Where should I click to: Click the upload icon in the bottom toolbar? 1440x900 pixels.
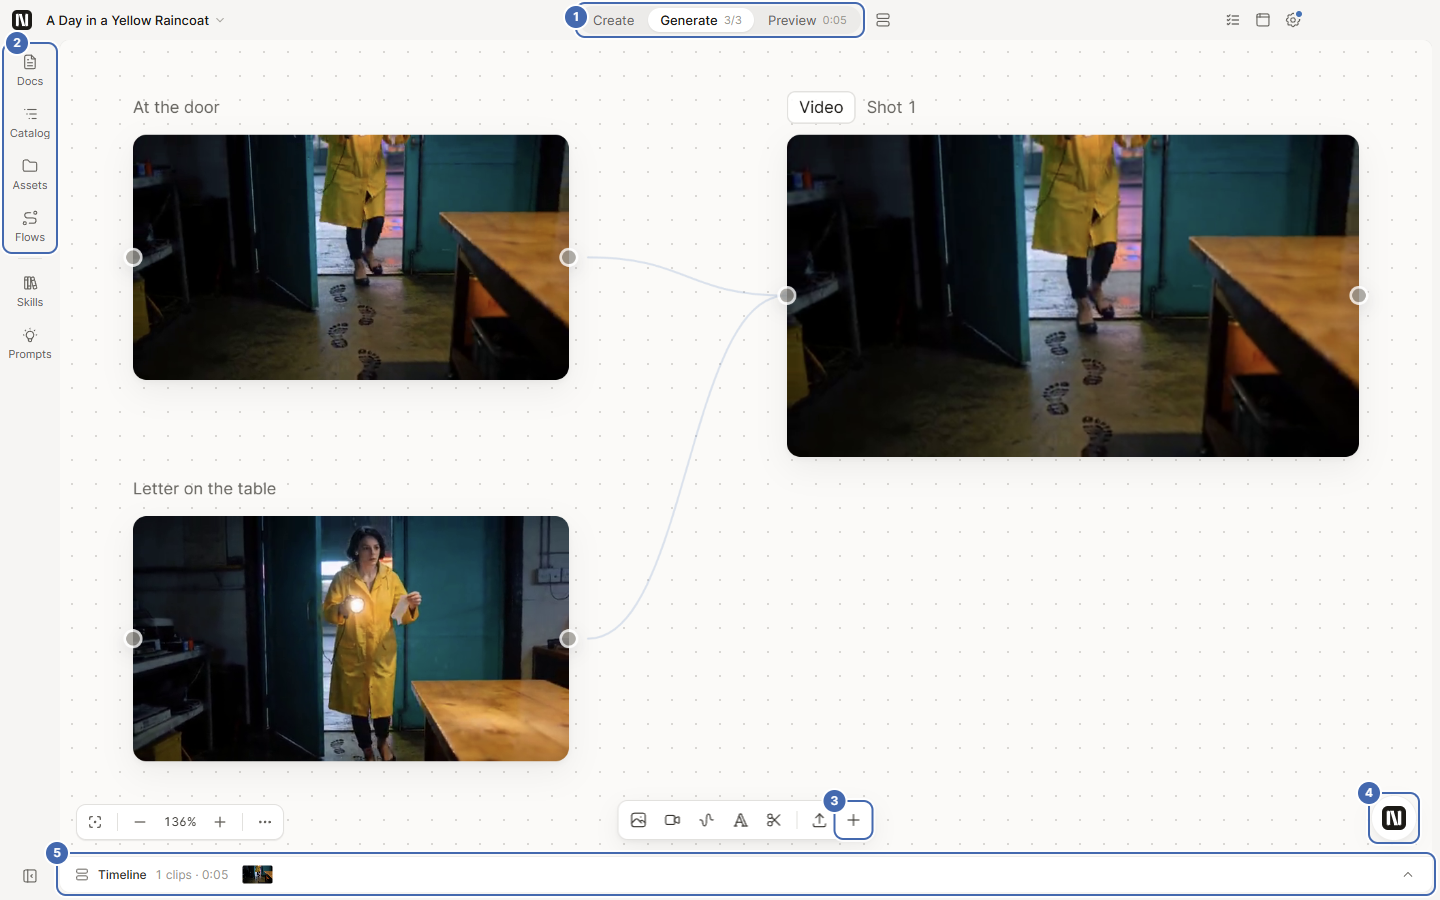pyautogui.click(x=819, y=820)
